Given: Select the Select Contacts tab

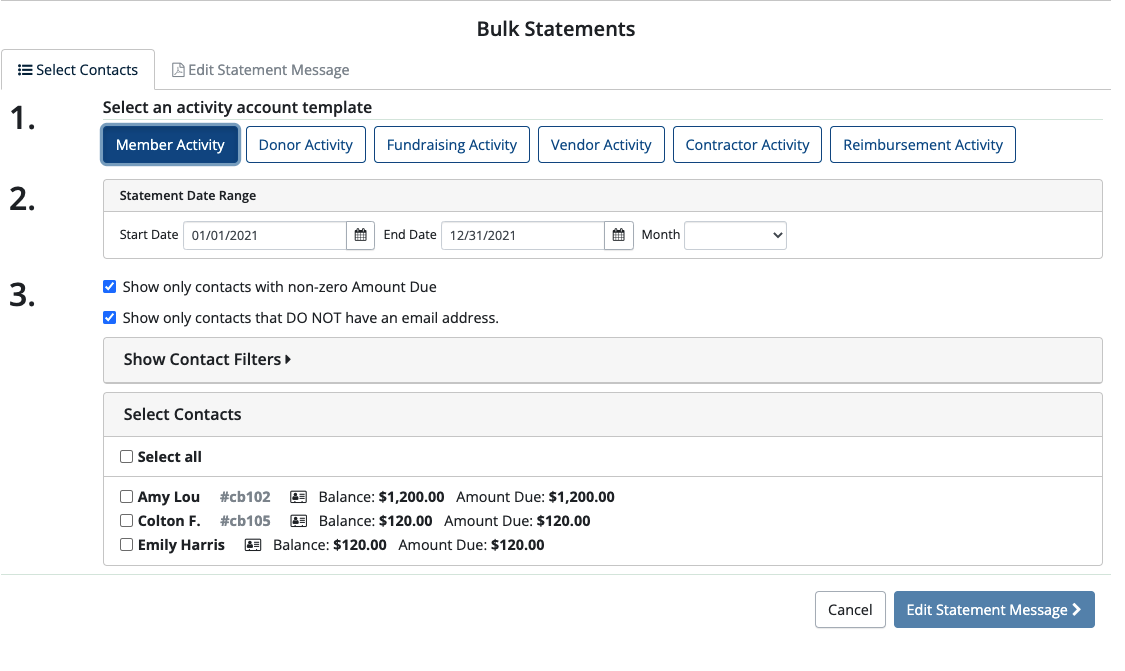Looking at the screenshot, I should pos(78,69).
